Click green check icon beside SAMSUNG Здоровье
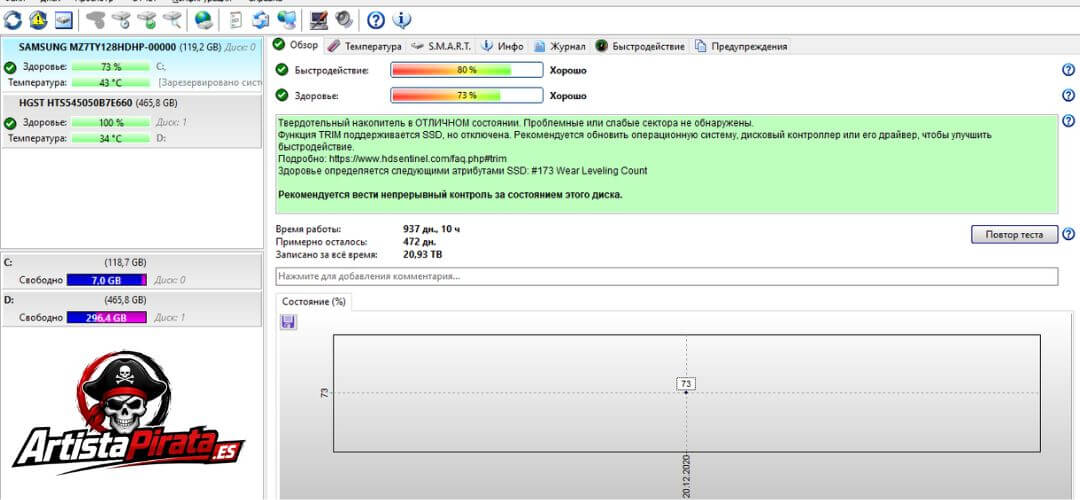The image size is (1080, 500). pyautogui.click(x=10, y=67)
